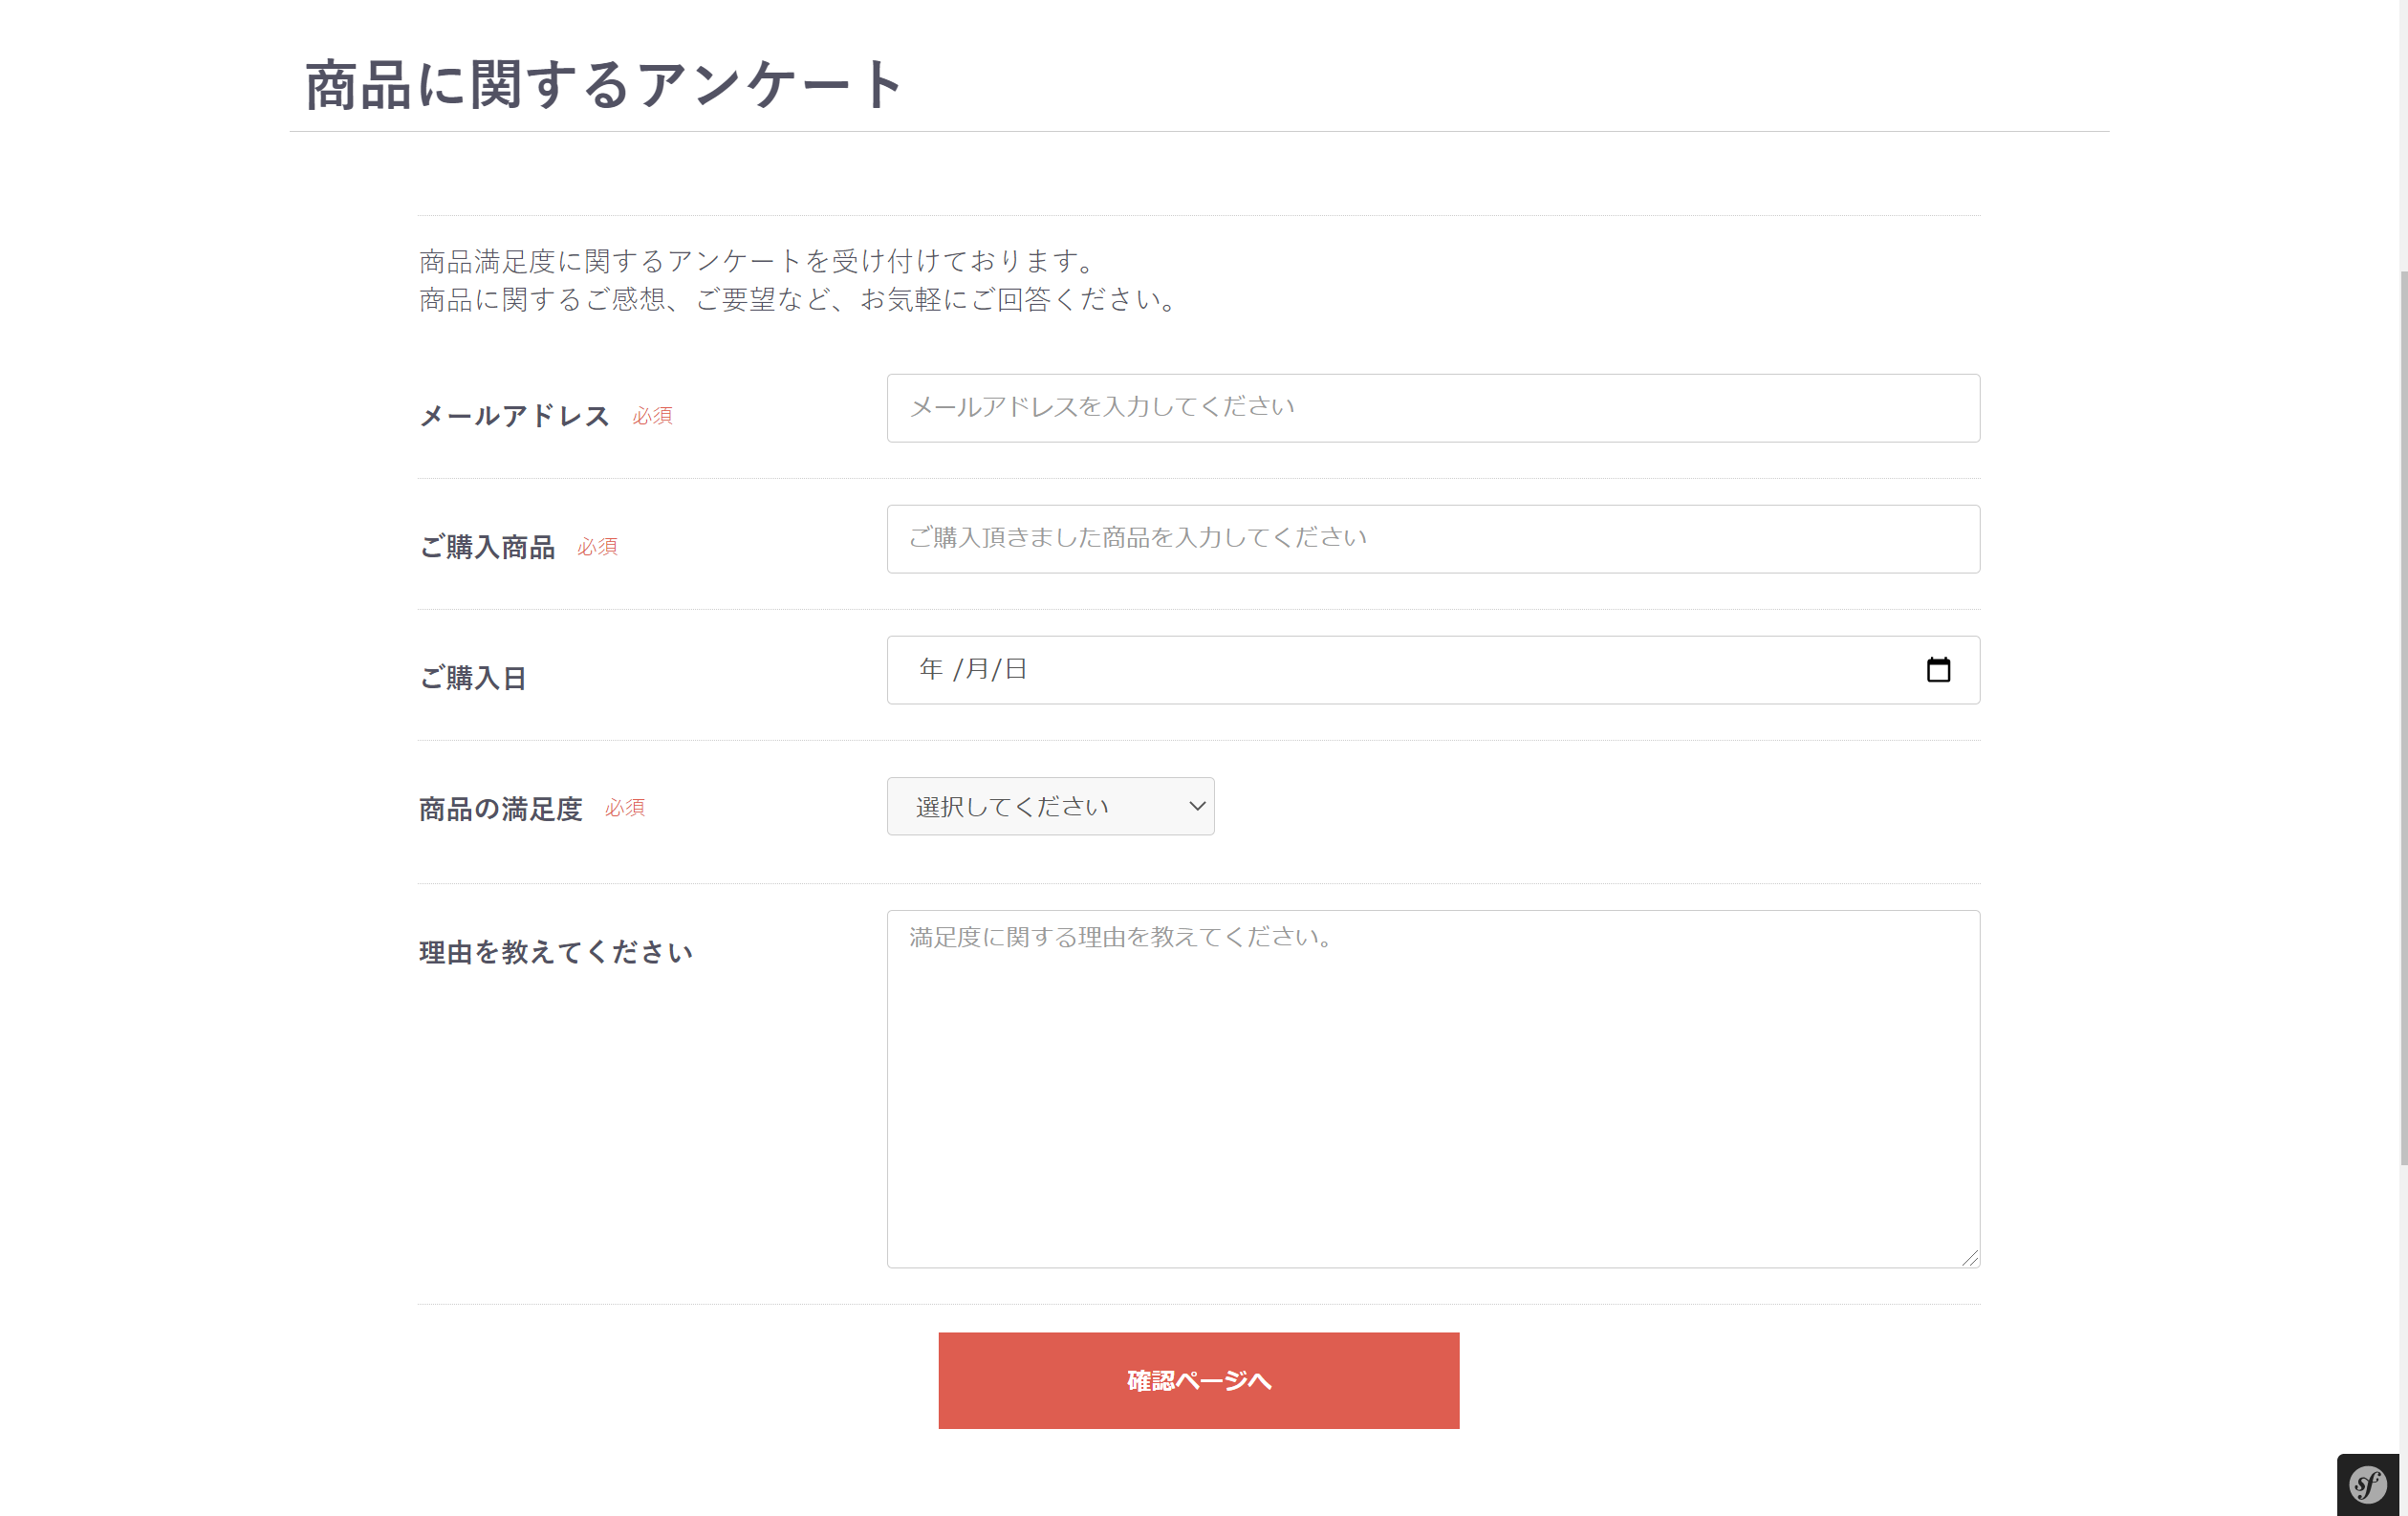Open the 商品の満足度 dropdown
This screenshot has width=2408, height=1516.
(1050, 806)
